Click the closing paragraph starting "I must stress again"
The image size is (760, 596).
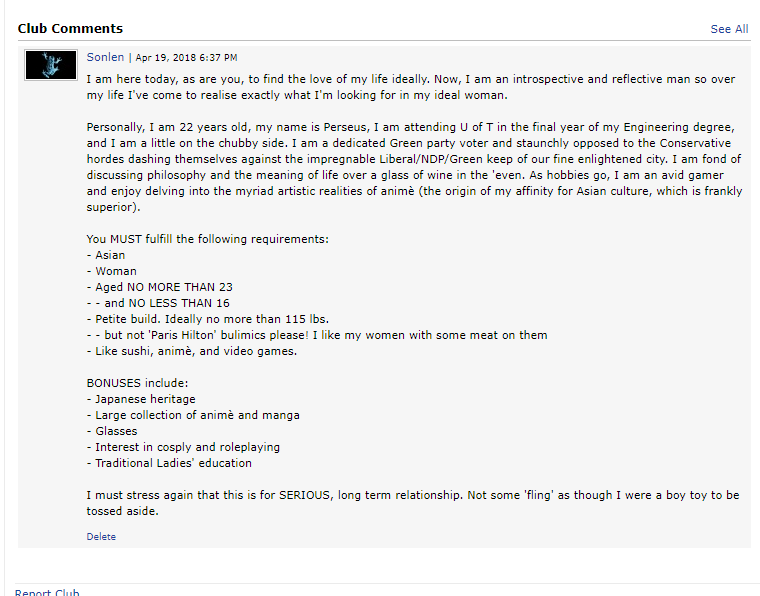tap(413, 503)
